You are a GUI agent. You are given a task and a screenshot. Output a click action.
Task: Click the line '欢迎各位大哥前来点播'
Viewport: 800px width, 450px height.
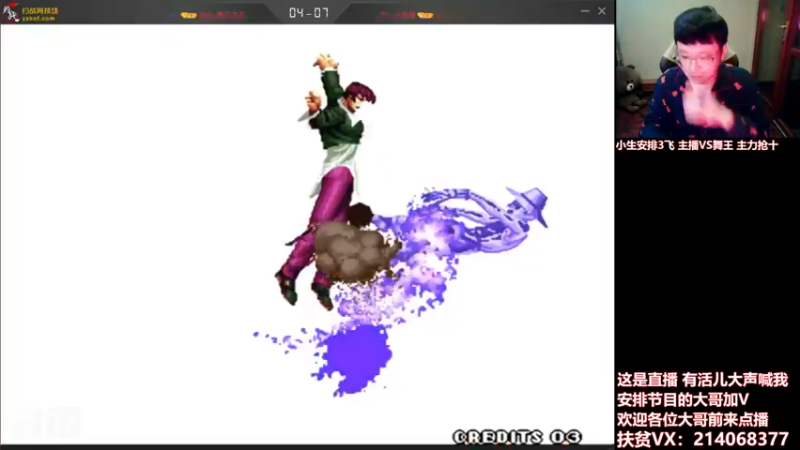[693, 419]
